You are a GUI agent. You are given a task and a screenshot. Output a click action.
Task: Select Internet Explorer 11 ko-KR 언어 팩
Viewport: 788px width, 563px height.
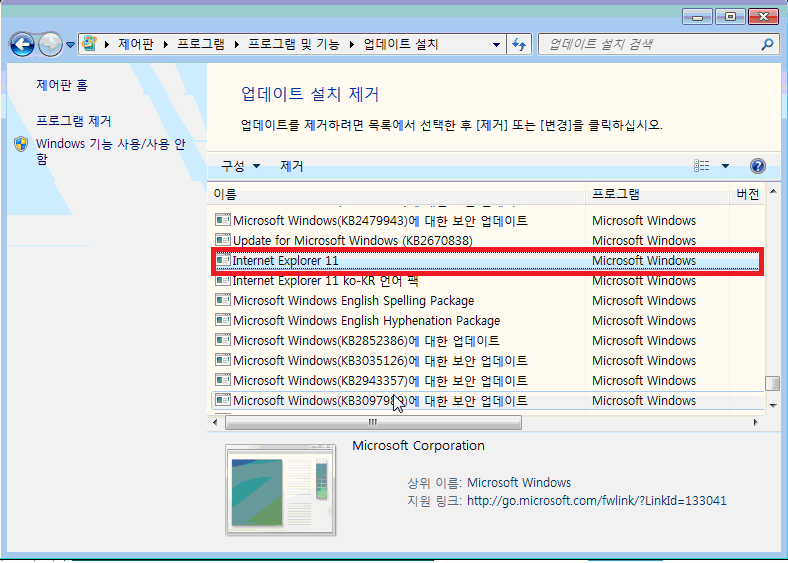tap(486, 281)
